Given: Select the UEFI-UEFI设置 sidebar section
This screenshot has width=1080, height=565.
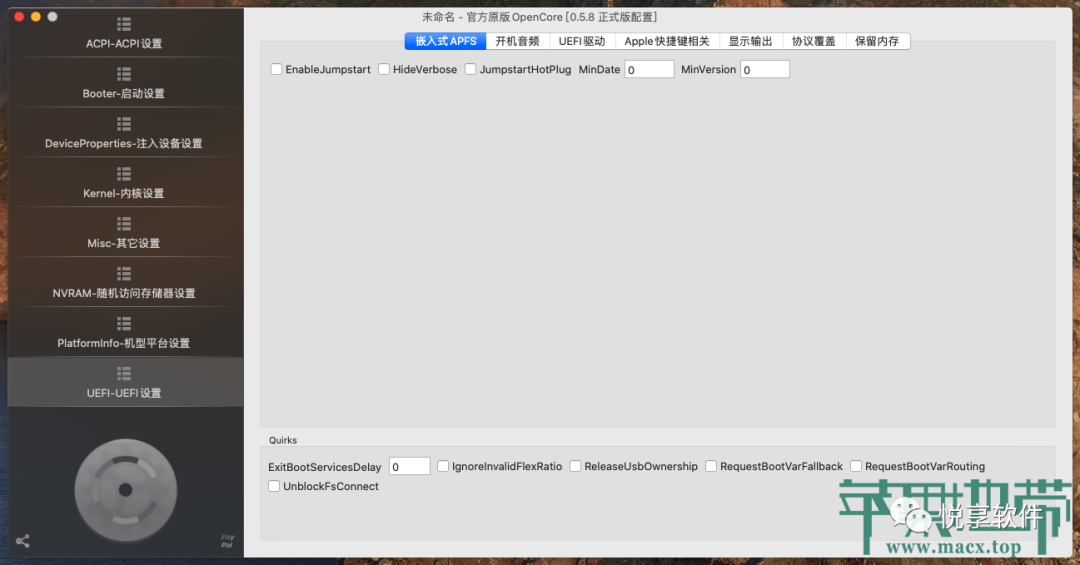Looking at the screenshot, I should coord(124,382).
